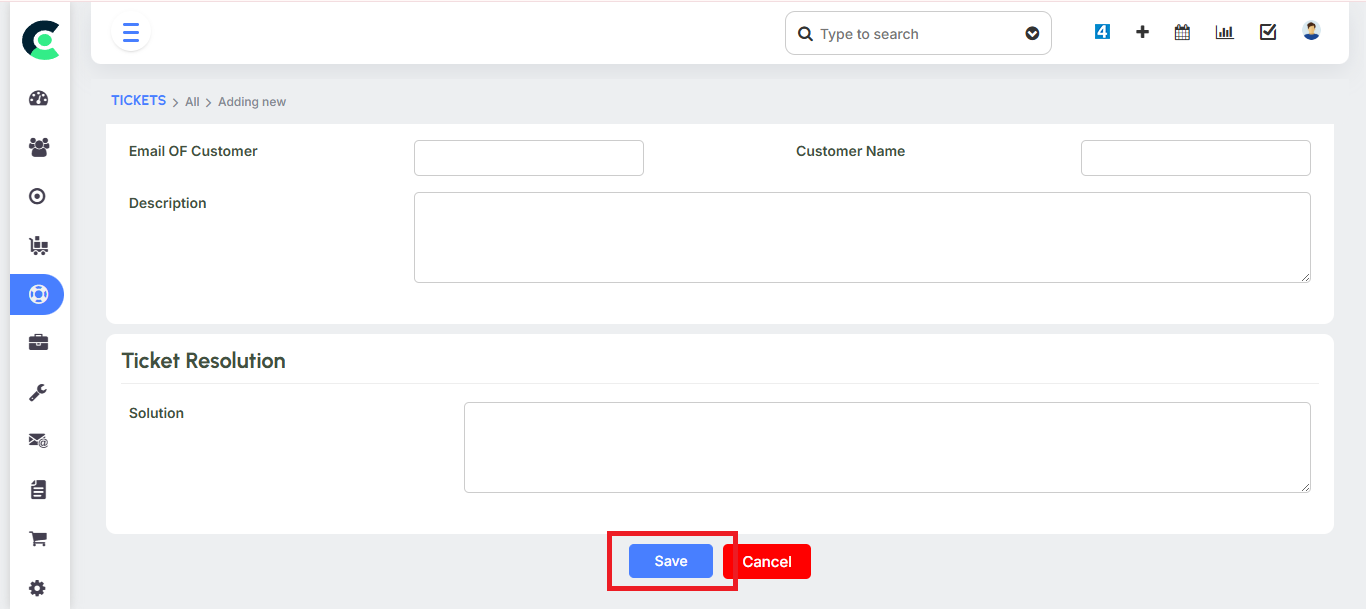The height and width of the screenshot is (609, 1366).
Task: Toggle the hamburger menu button
Action: click(x=130, y=33)
